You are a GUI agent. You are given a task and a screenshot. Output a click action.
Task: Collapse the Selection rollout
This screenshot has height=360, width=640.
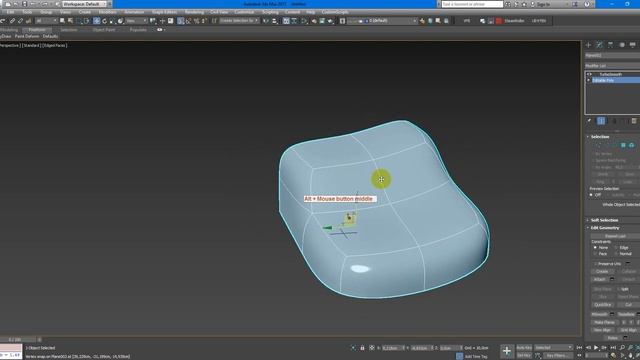pos(599,137)
